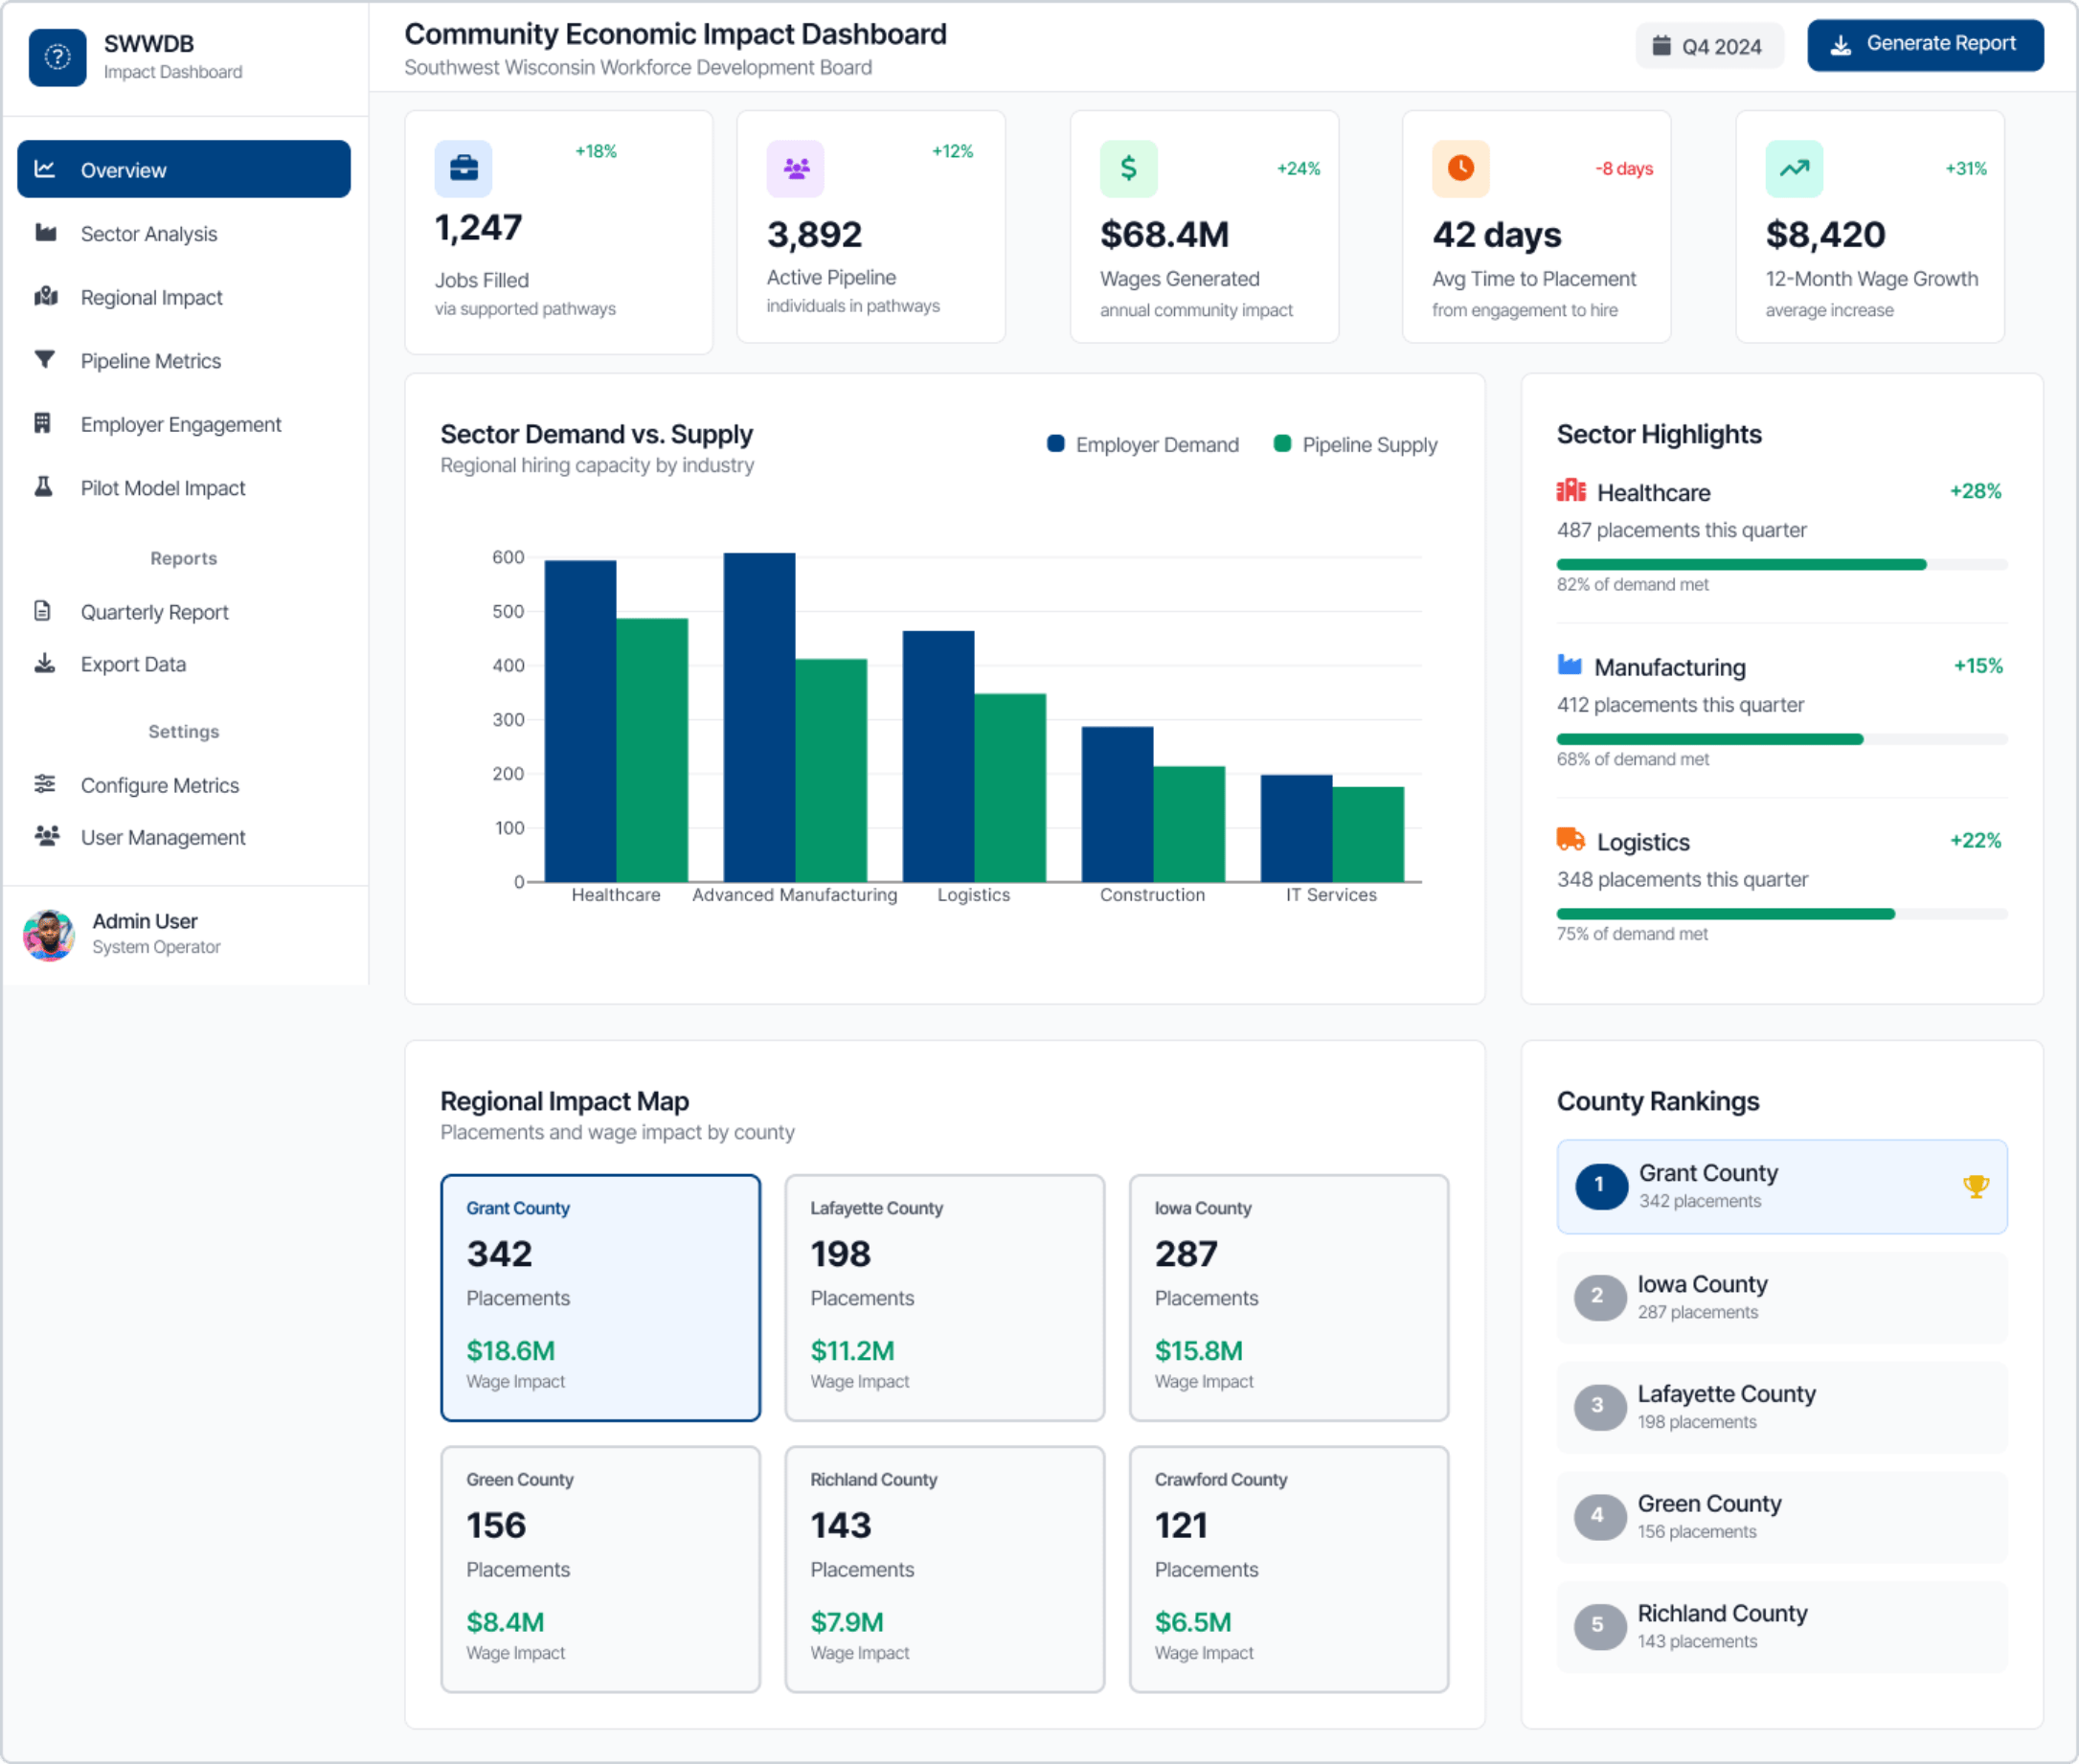The image size is (2079, 1764).
Task: Click the Logistics truck icon in Sector Highlights
Action: click(1571, 839)
